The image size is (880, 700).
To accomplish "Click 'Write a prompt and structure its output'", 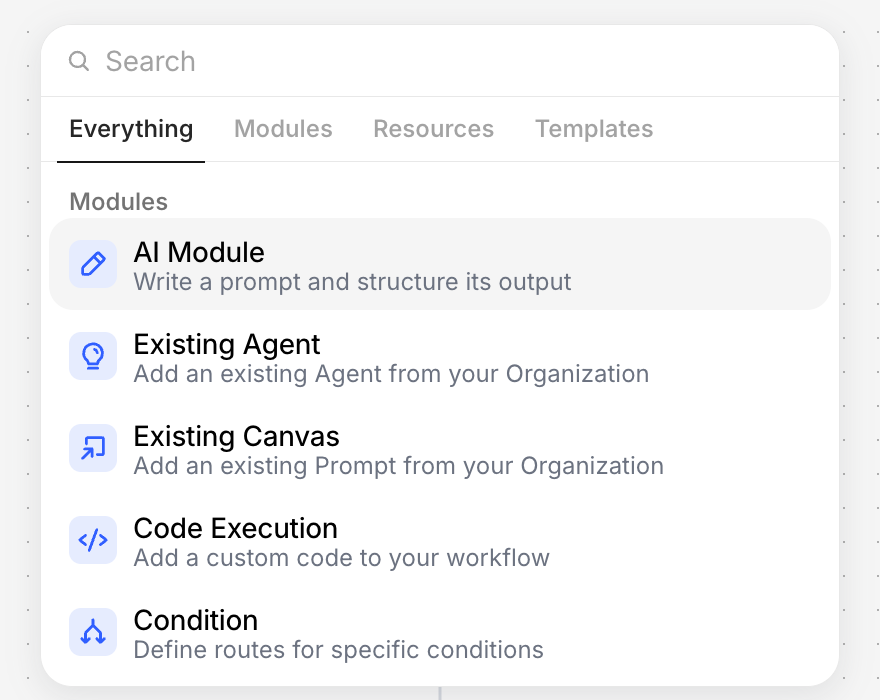I will 352,282.
